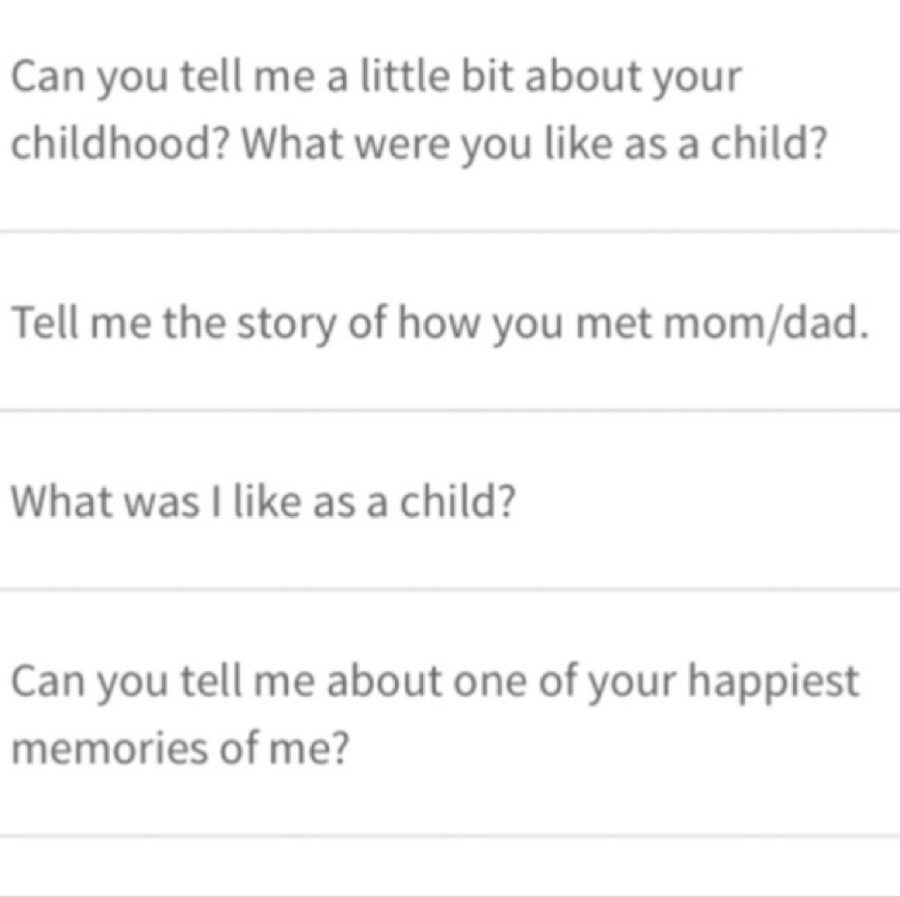The image size is (900, 897).
Task: Tap "What were you like as a child?" text
Action: click(534, 143)
